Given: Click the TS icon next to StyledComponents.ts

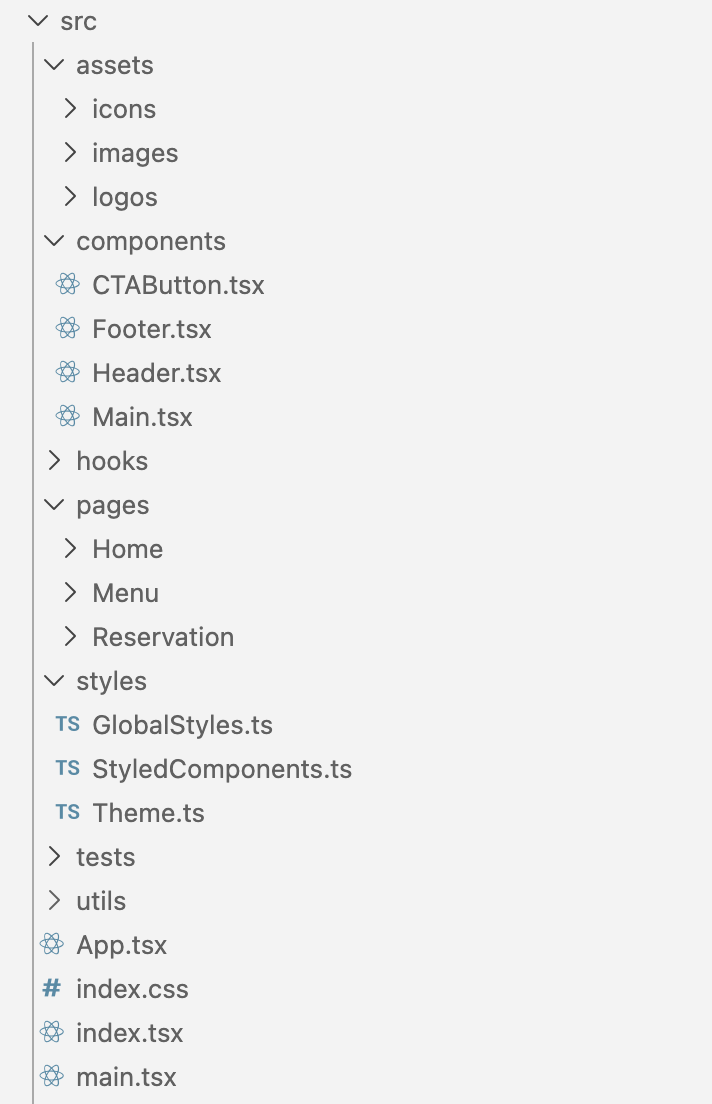Looking at the screenshot, I should tap(68, 769).
